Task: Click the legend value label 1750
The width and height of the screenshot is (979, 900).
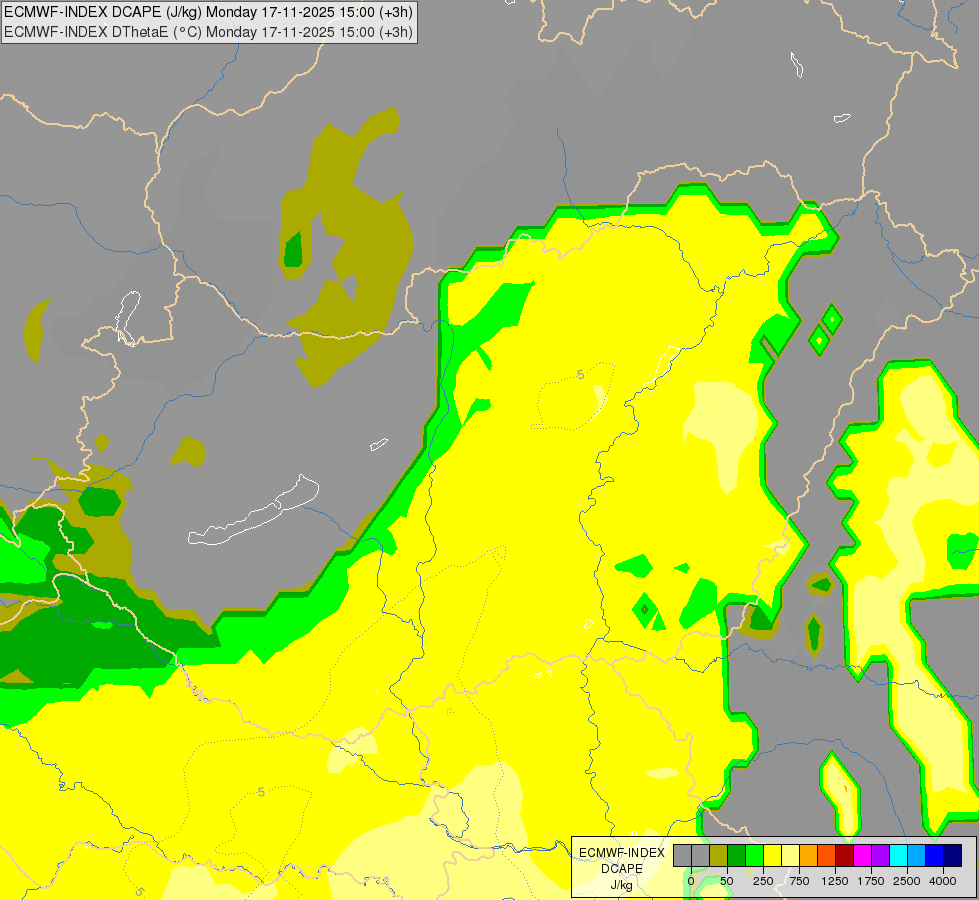Action: click(871, 881)
